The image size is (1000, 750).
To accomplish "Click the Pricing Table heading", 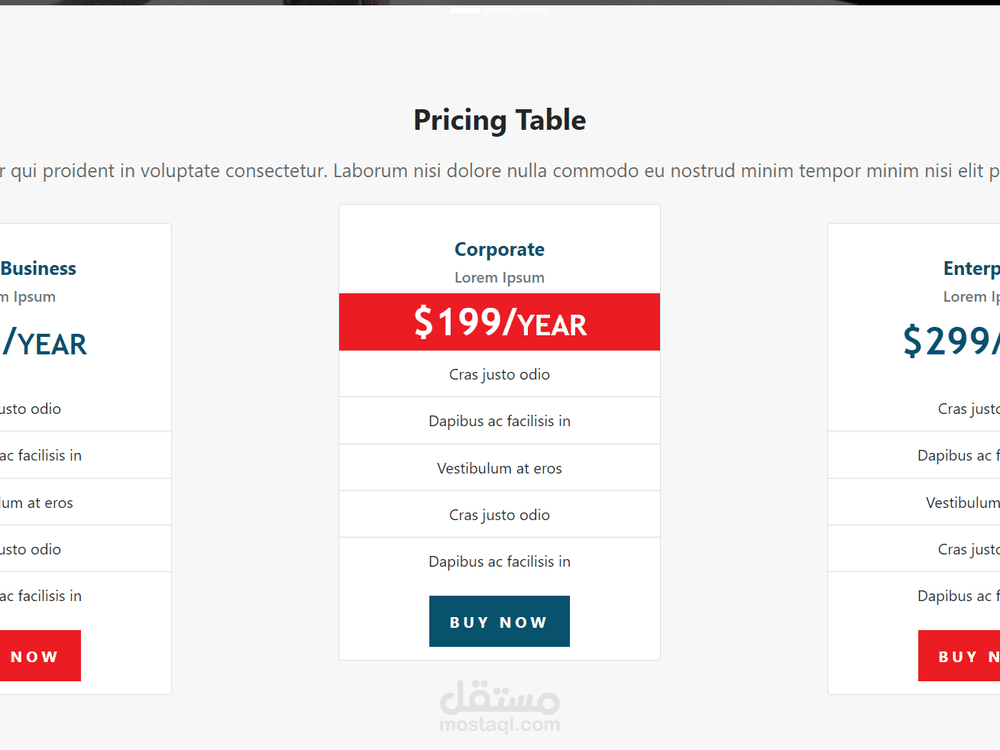I will point(499,120).
